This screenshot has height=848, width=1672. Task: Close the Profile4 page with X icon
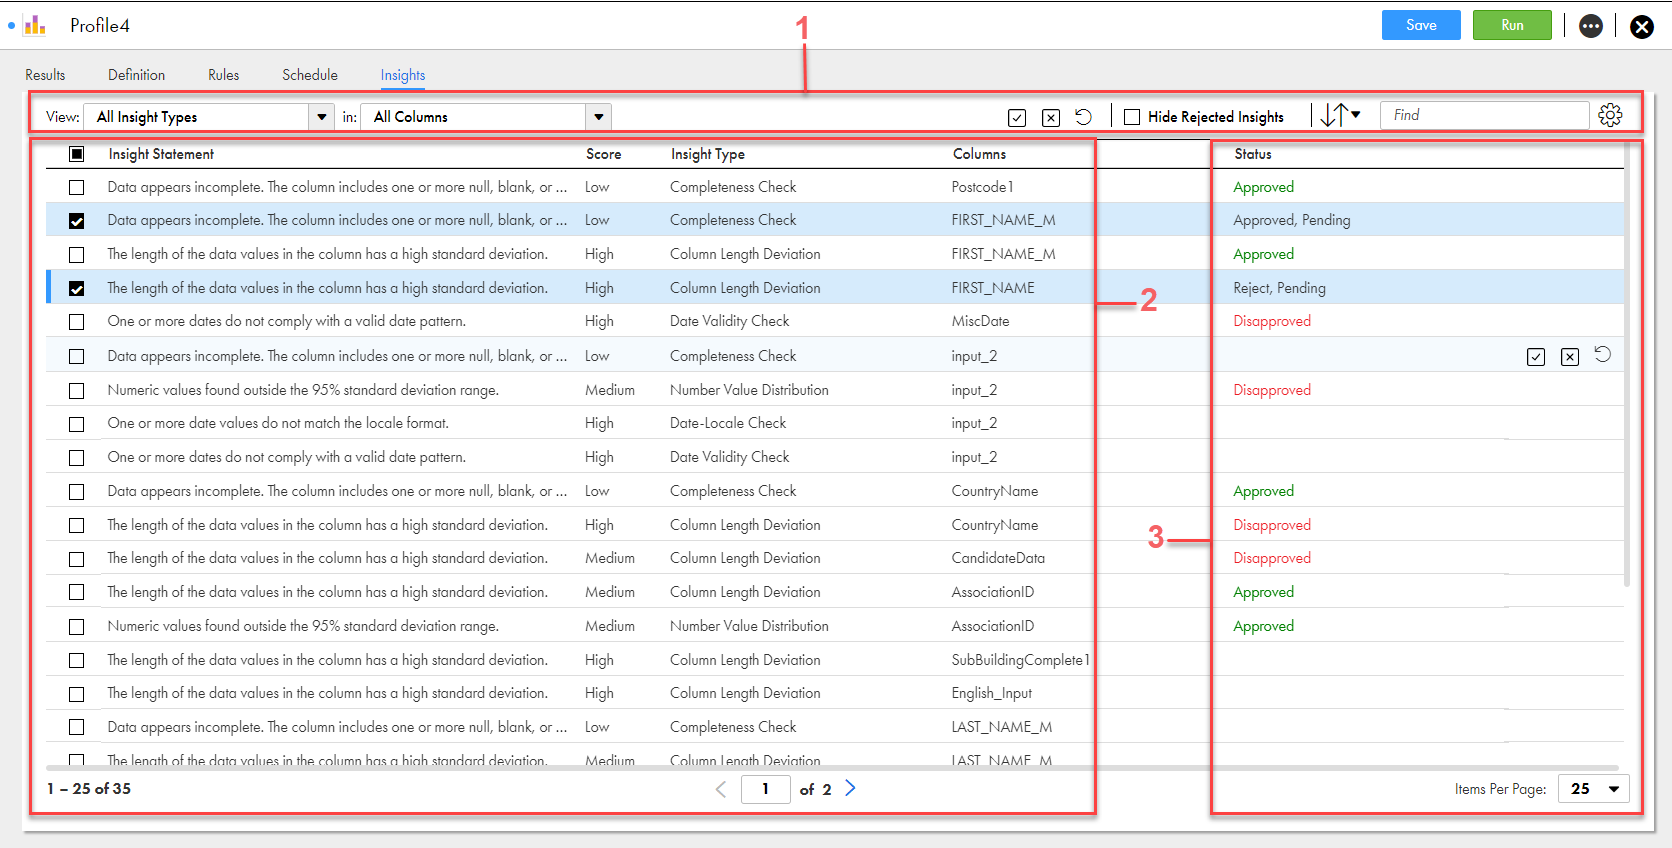tap(1642, 27)
